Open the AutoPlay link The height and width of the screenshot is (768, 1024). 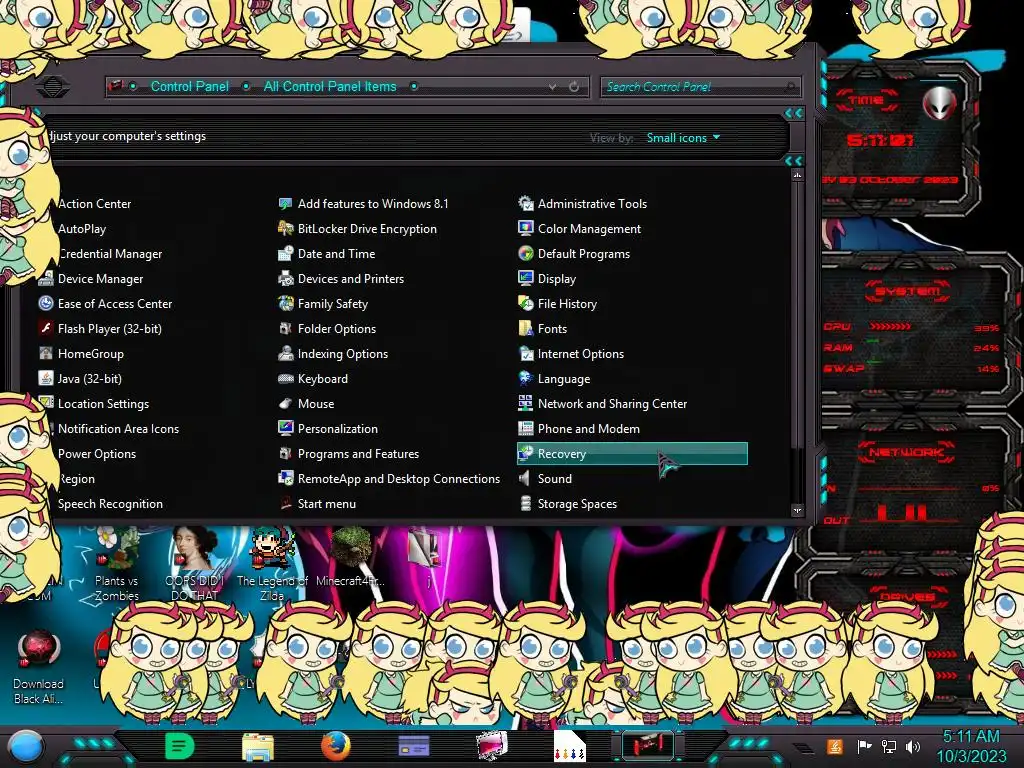[x=82, y=229]
